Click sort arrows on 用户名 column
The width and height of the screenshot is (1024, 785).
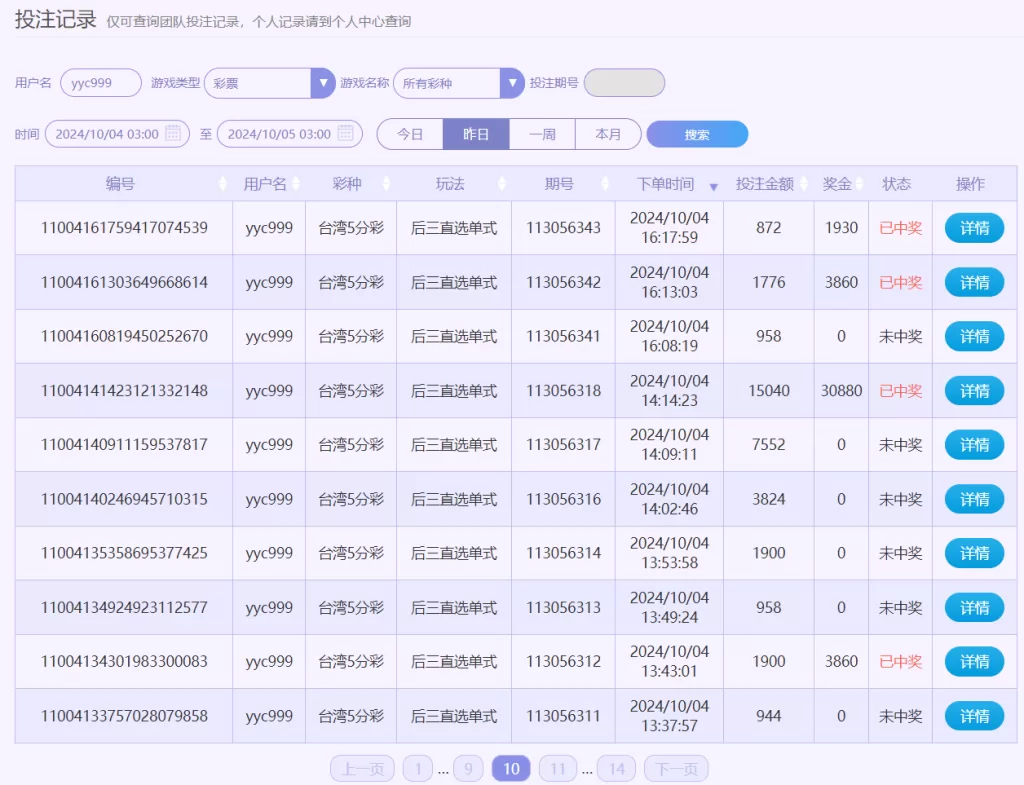pos(296,184)
